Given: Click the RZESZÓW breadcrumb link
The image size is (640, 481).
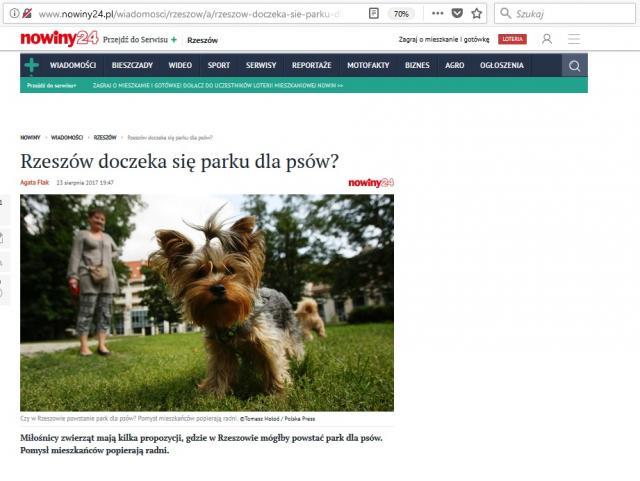Looking at the screenshot, I should [x=104, y=137].
